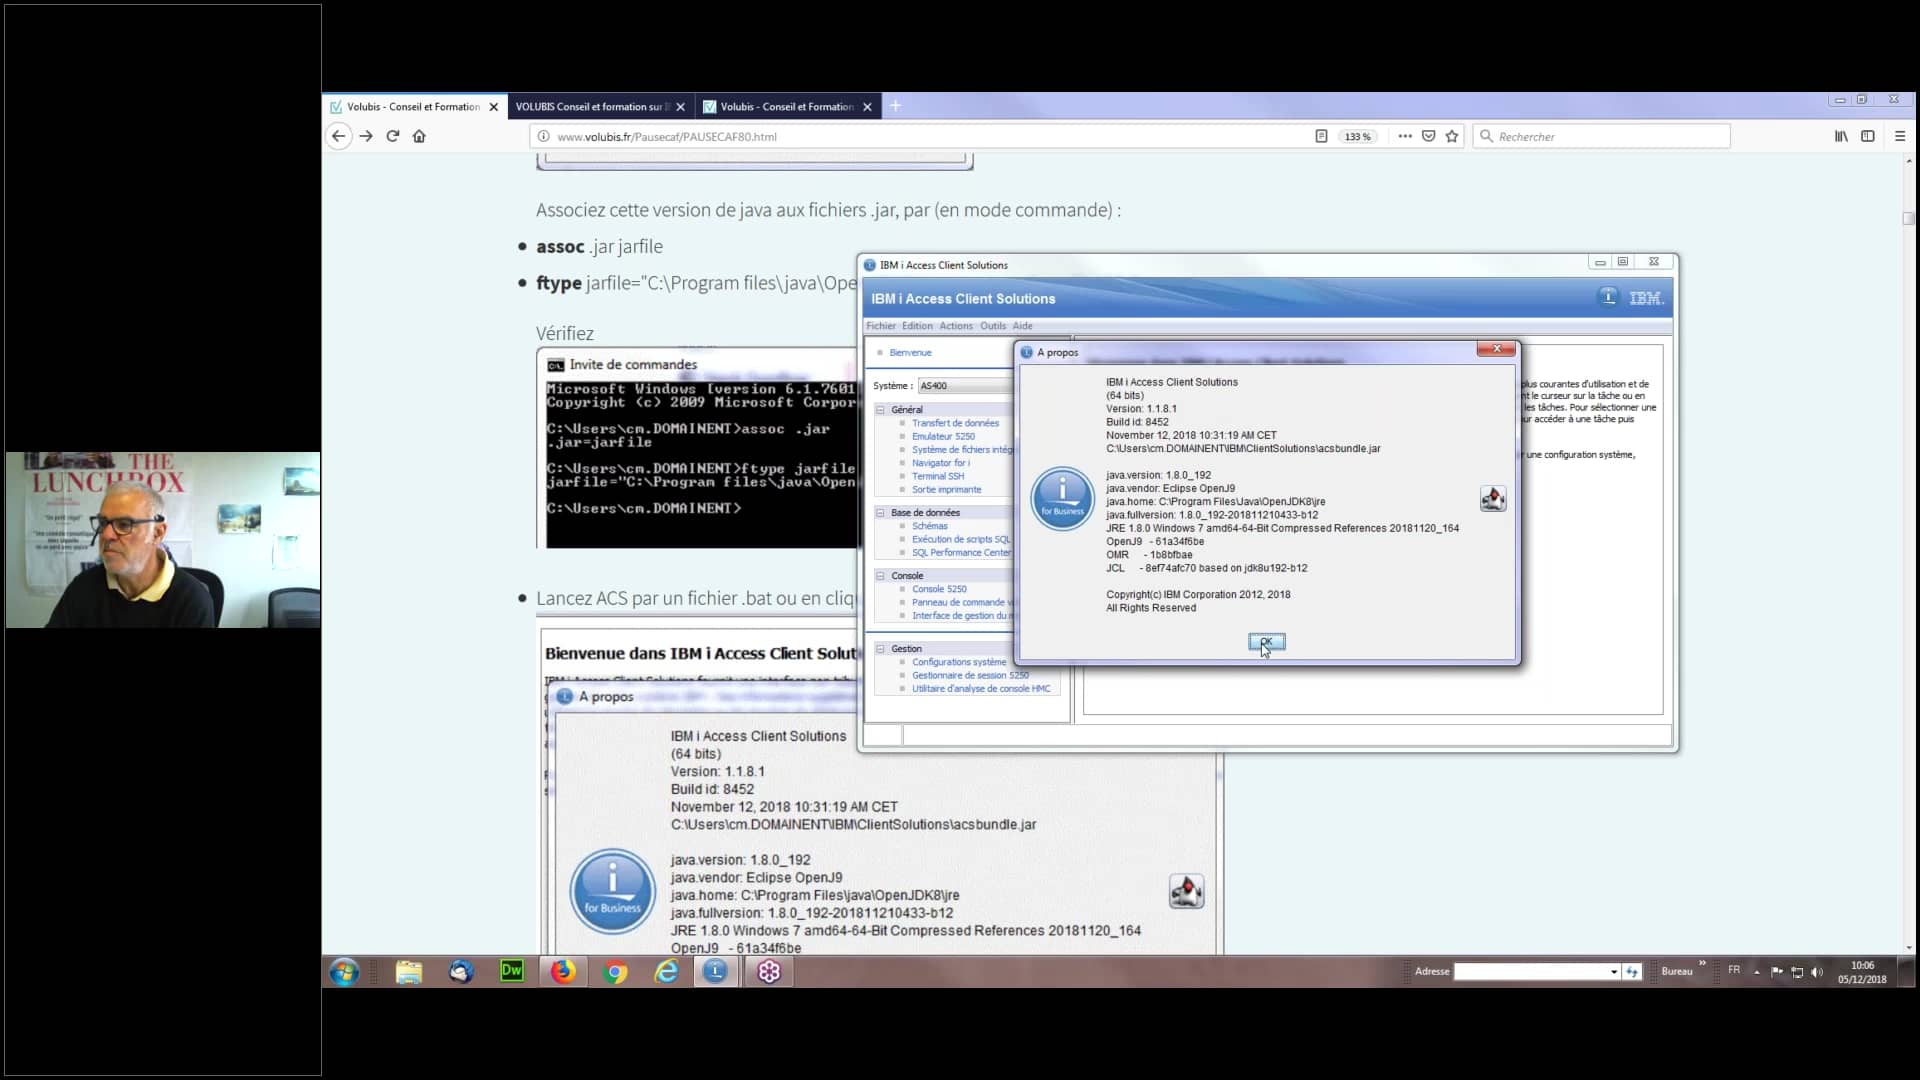Open a new browser tab

(x=895, y=106)
